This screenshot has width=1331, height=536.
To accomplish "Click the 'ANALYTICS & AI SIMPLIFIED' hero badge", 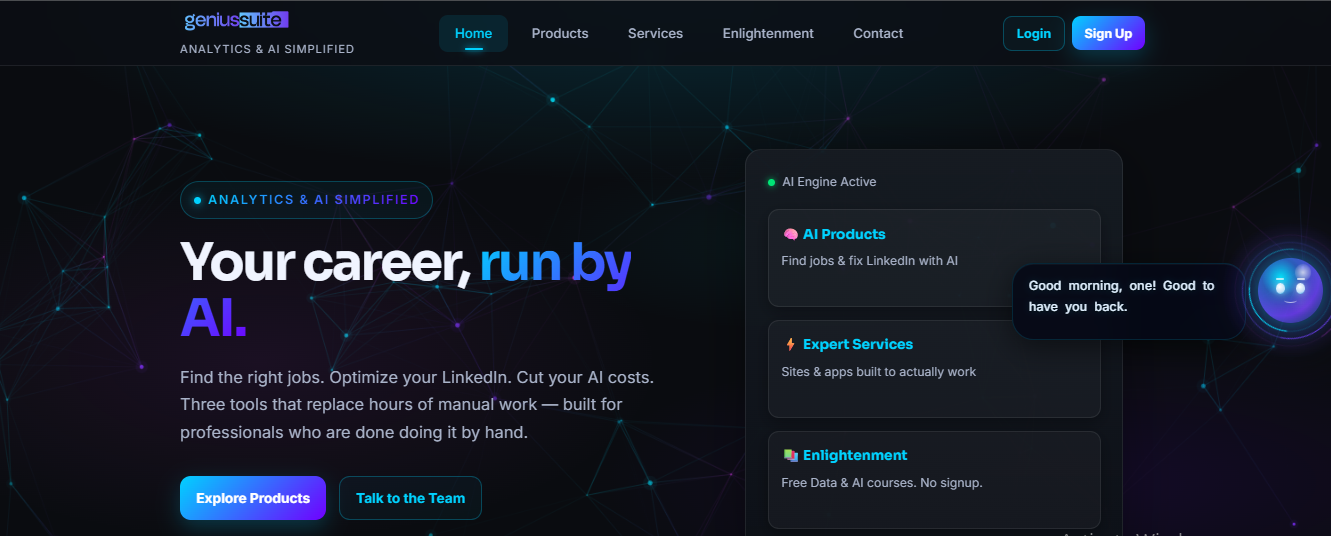I will coord(306,200).
